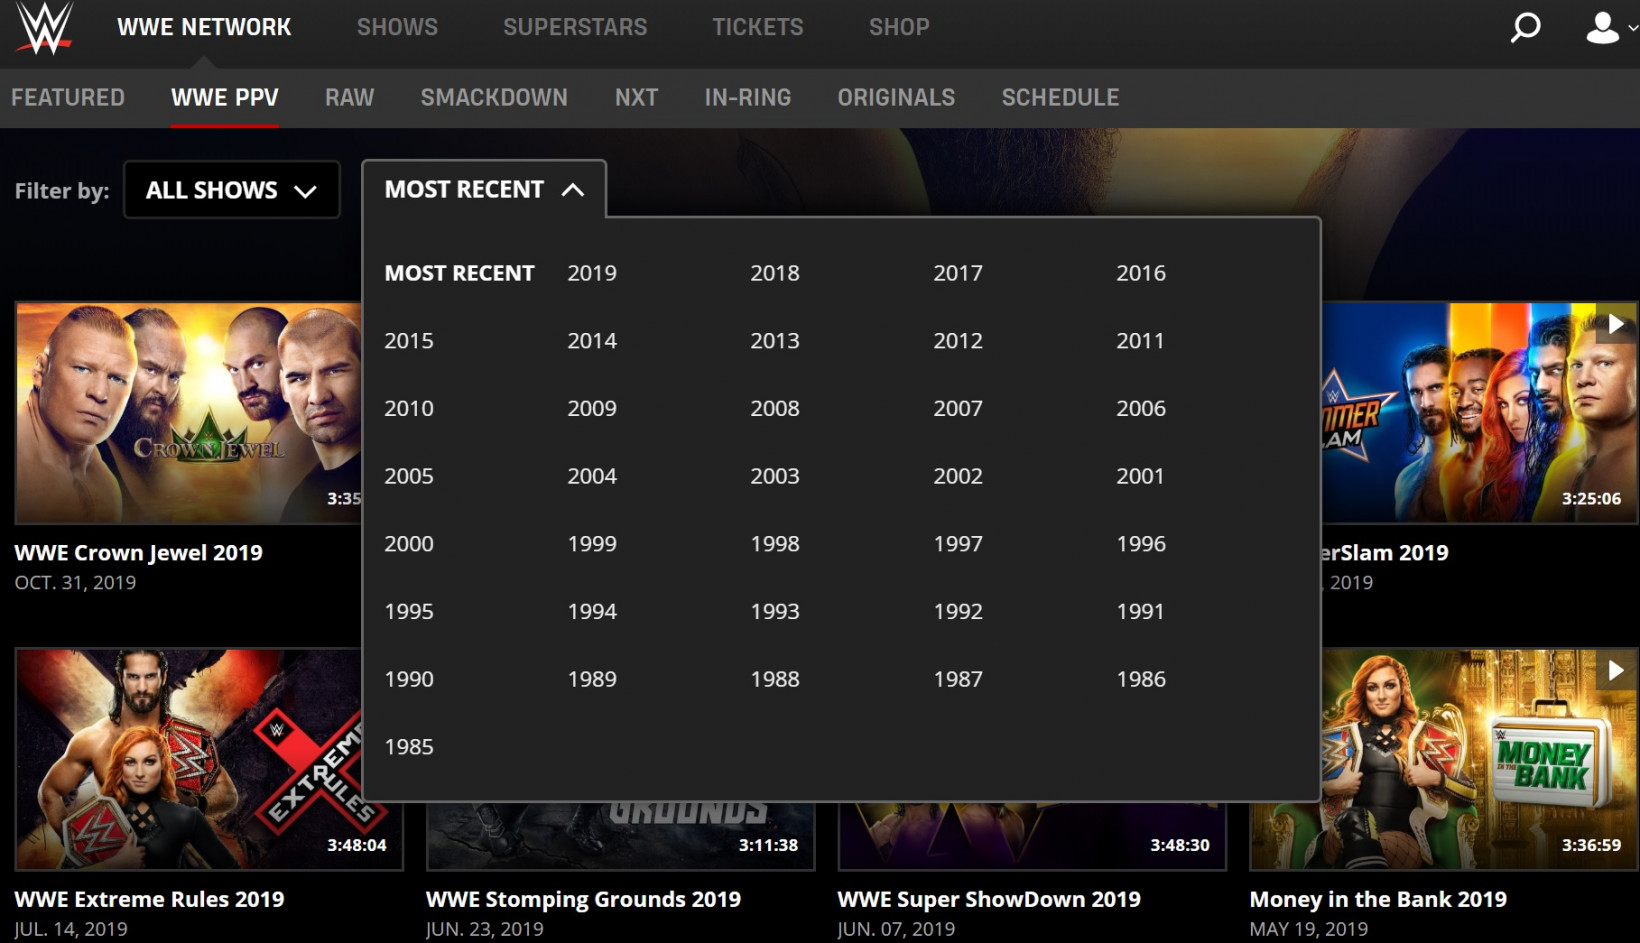Play SummerSlam 2019 via its play icon
This screenshot has height=943, width=1640.
pos(1616,324)
